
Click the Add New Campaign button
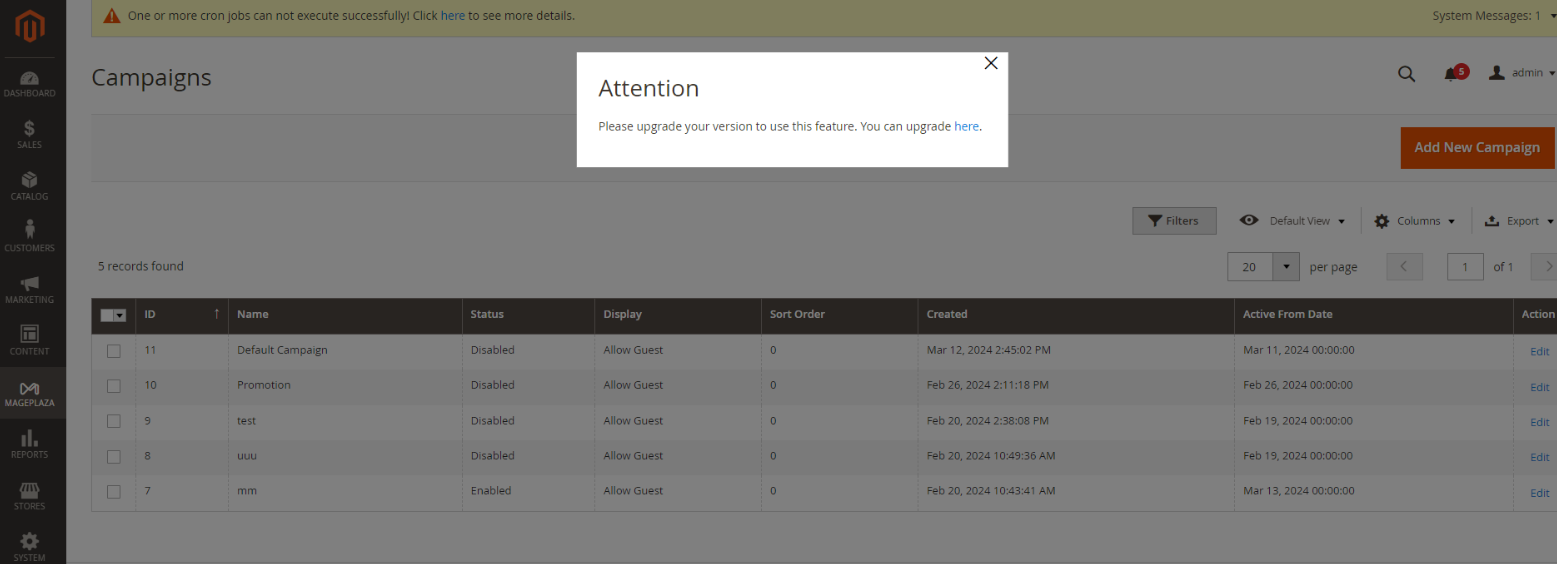(1476, 147)
